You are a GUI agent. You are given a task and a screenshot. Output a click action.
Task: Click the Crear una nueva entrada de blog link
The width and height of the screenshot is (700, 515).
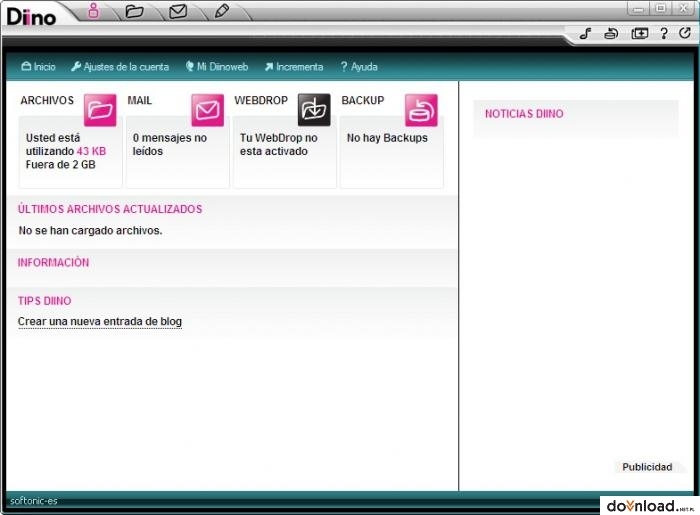[x=100, y=321]
